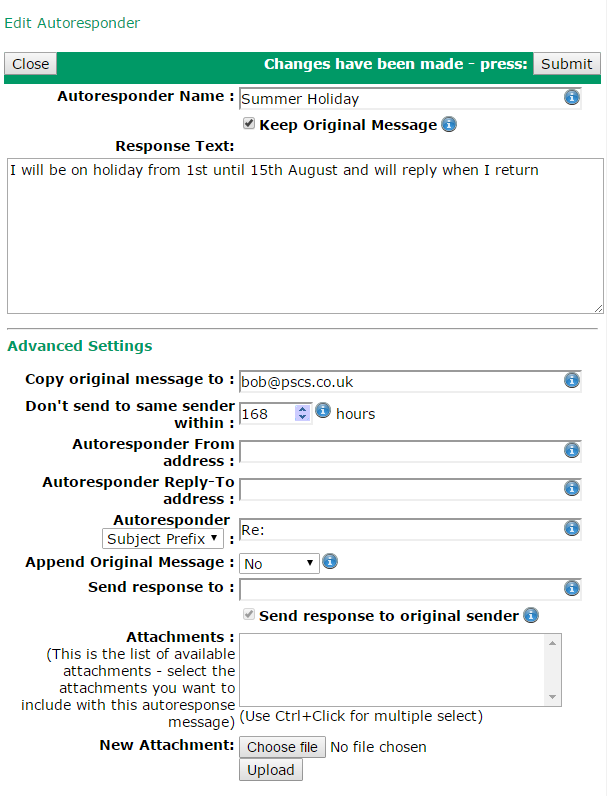This screenshot has width=607, height=796.
Task: Open the Append Original Message dropdown
Action: [279, 563]
